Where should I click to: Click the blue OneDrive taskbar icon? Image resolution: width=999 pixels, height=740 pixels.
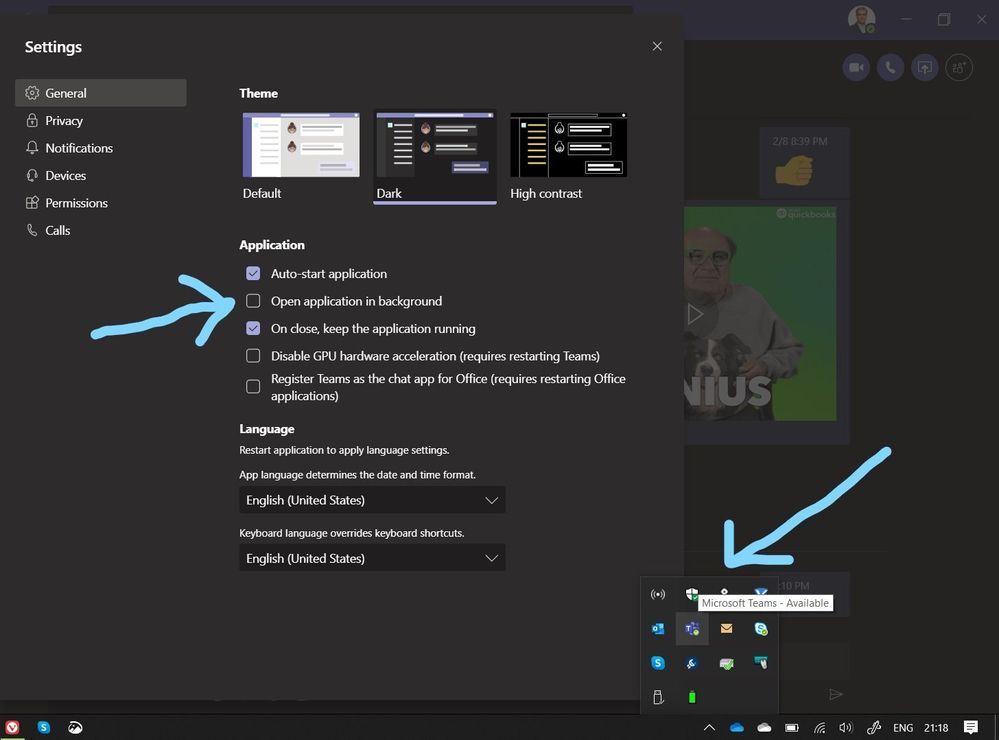737,727
